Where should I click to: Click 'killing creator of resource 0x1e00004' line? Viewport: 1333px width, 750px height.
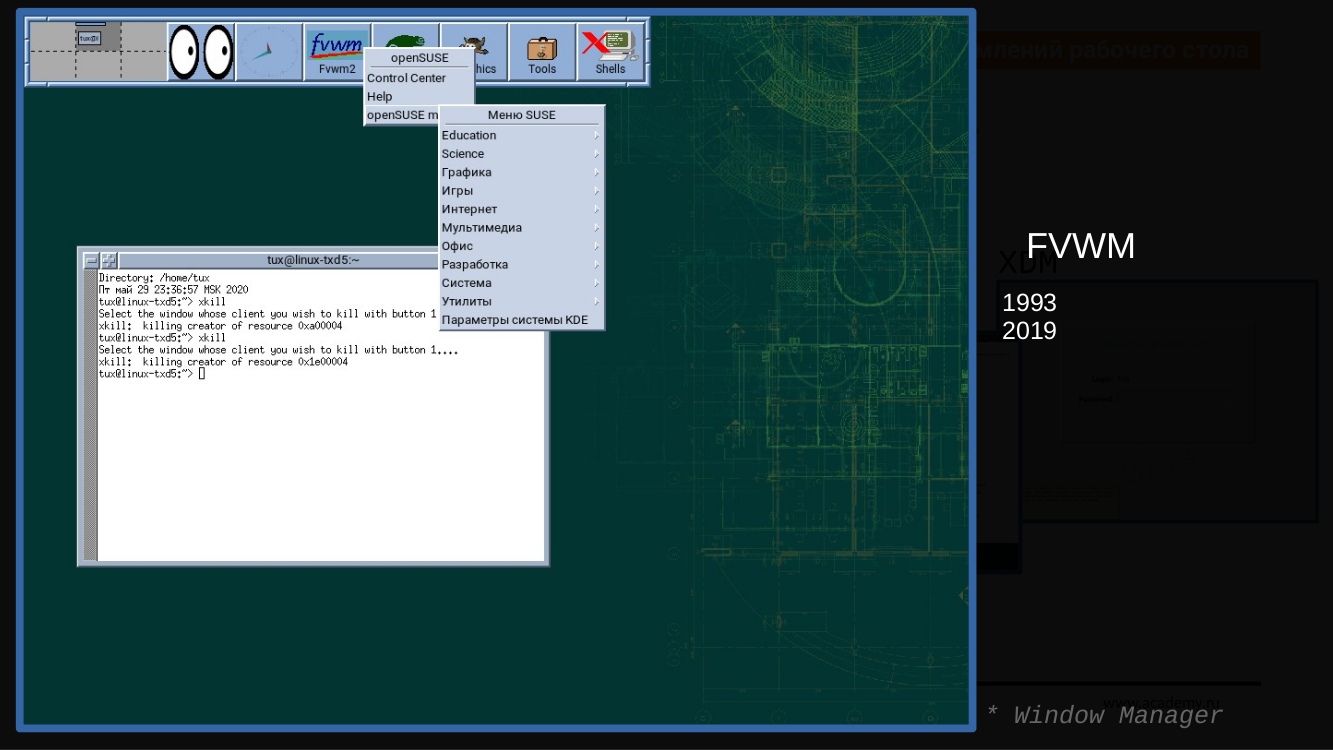click(223, 362)
